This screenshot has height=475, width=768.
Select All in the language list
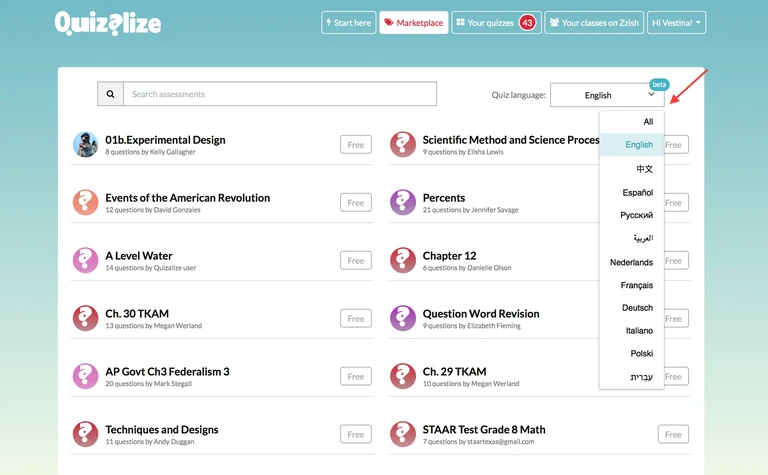pyautogui.click(x=647, y=122)
